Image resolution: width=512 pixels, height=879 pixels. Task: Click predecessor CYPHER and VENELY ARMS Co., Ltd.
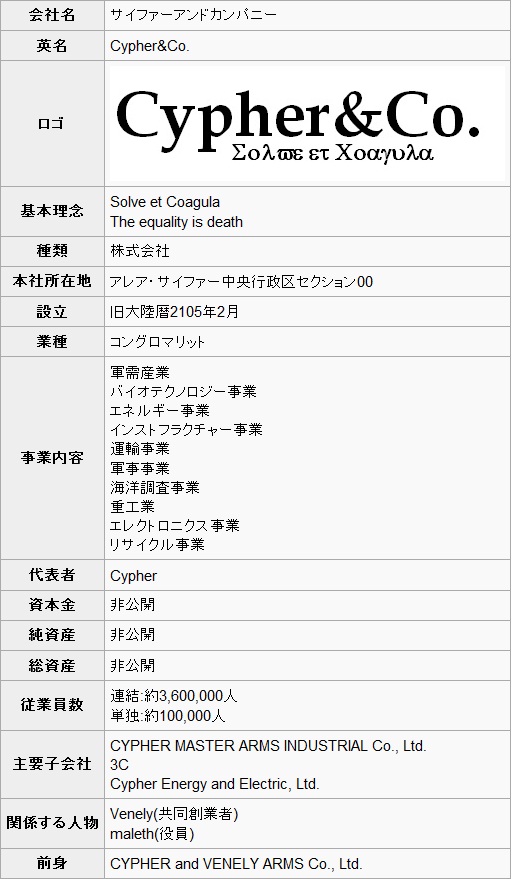[236, 864]
